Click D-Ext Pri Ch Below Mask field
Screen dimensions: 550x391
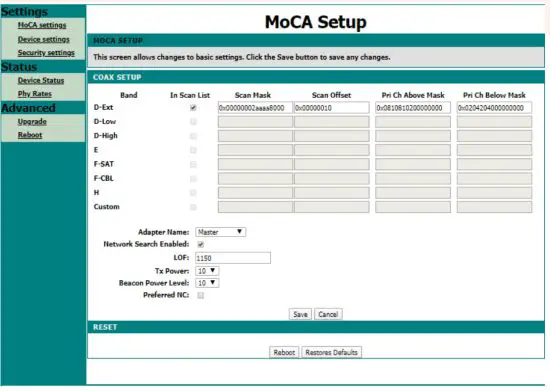point(494,108)
